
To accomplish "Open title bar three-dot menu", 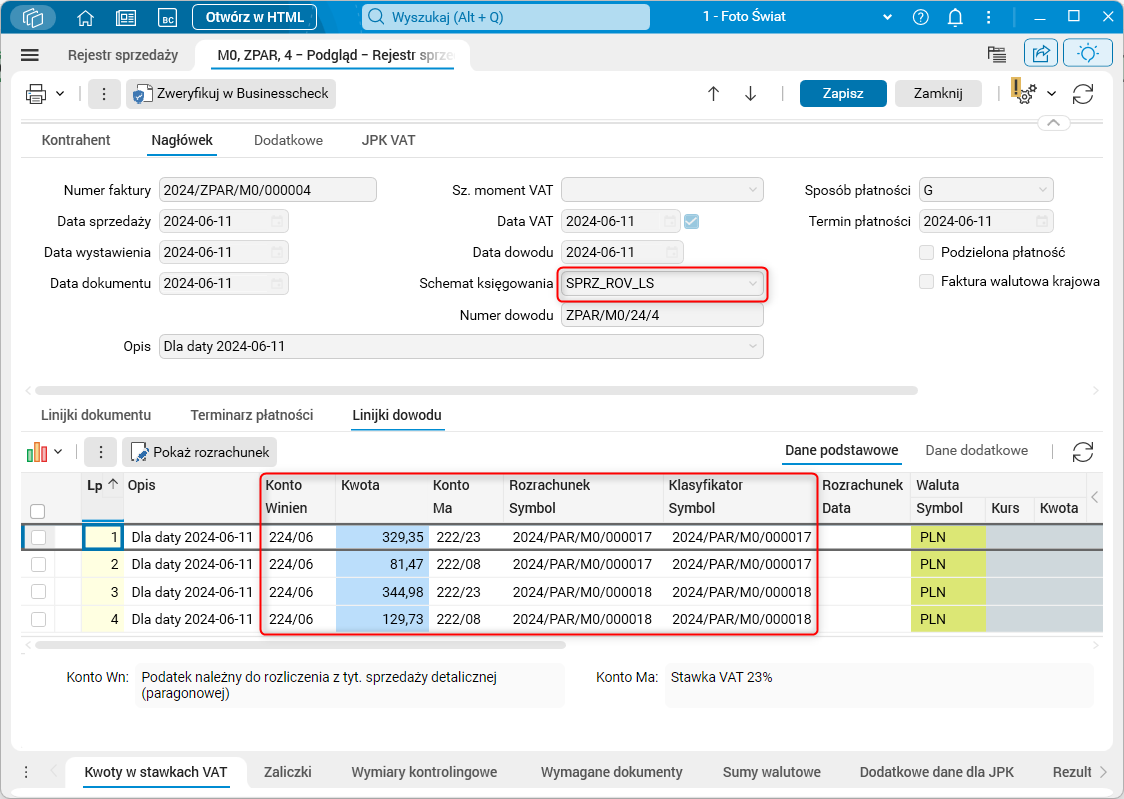I will tap(989, 17).
